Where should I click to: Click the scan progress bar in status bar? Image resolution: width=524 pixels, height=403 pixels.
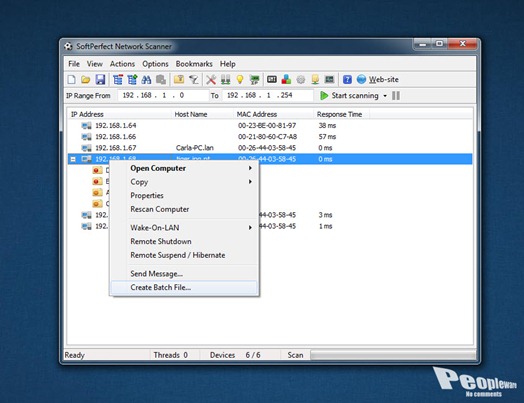tap(393, 355)
